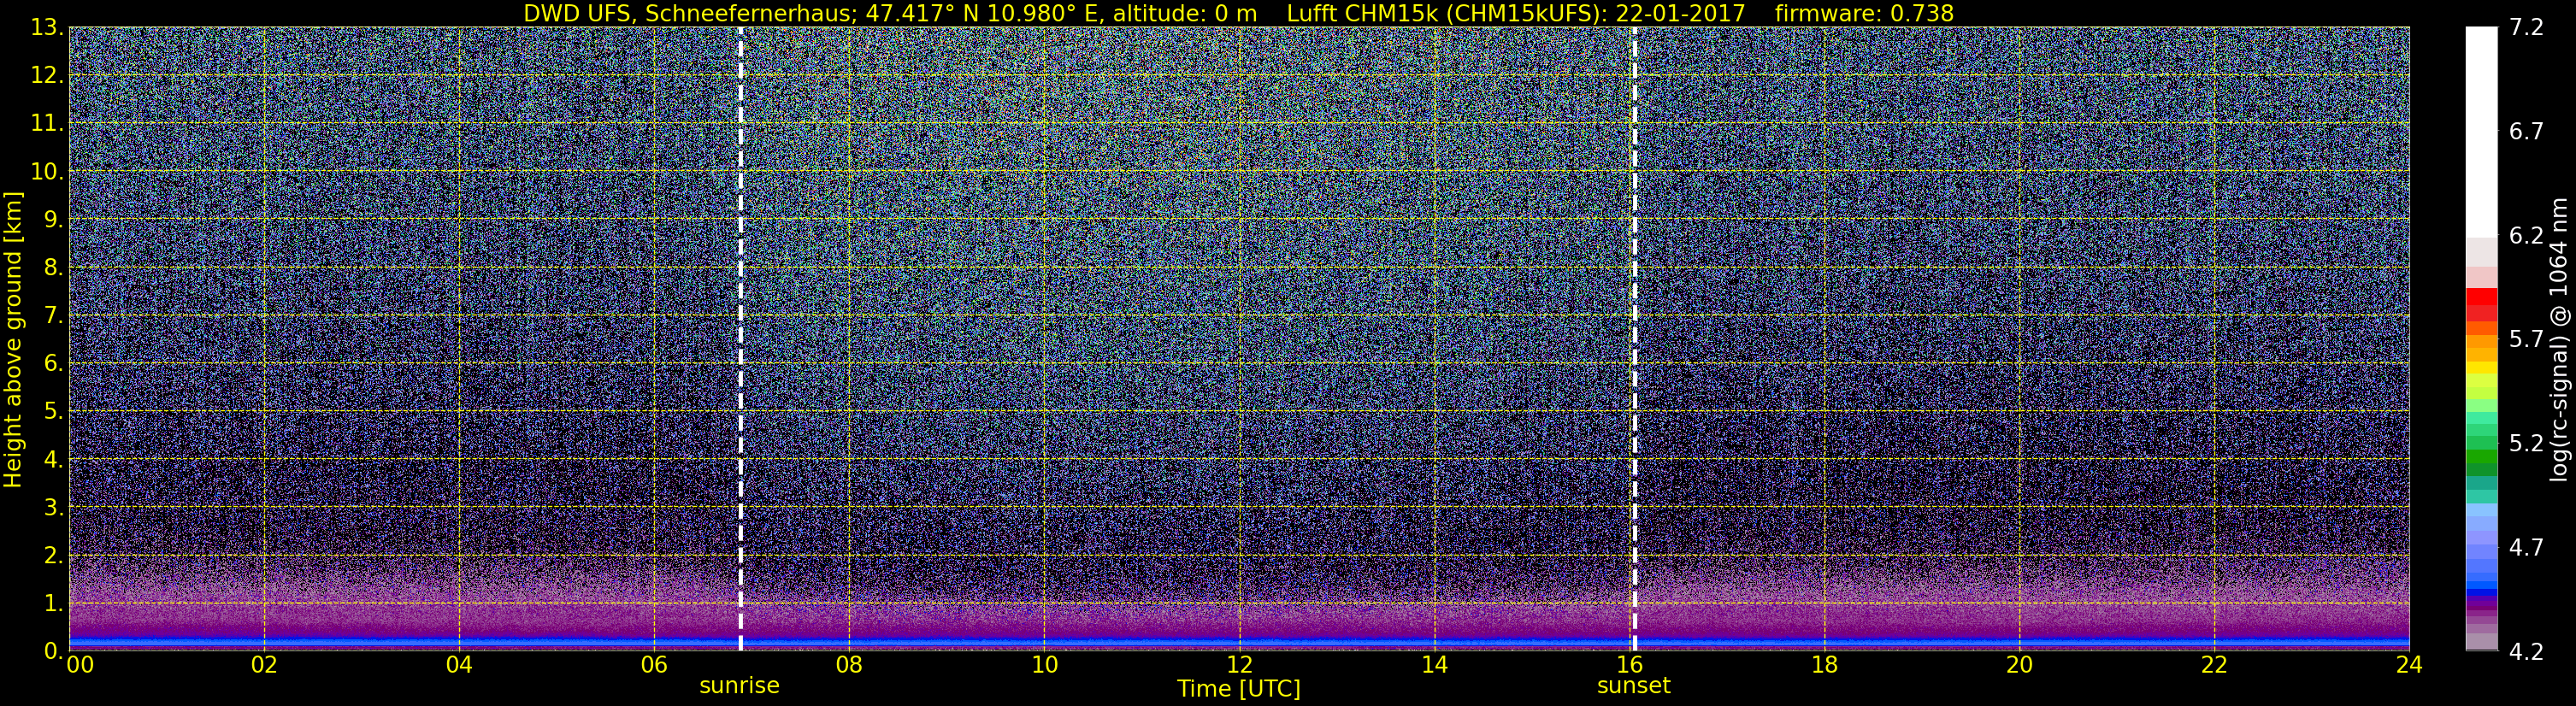Click the sunrise dashed vertical line
The width and height of the screenshot is (2576, 706).
pos(740,339)
